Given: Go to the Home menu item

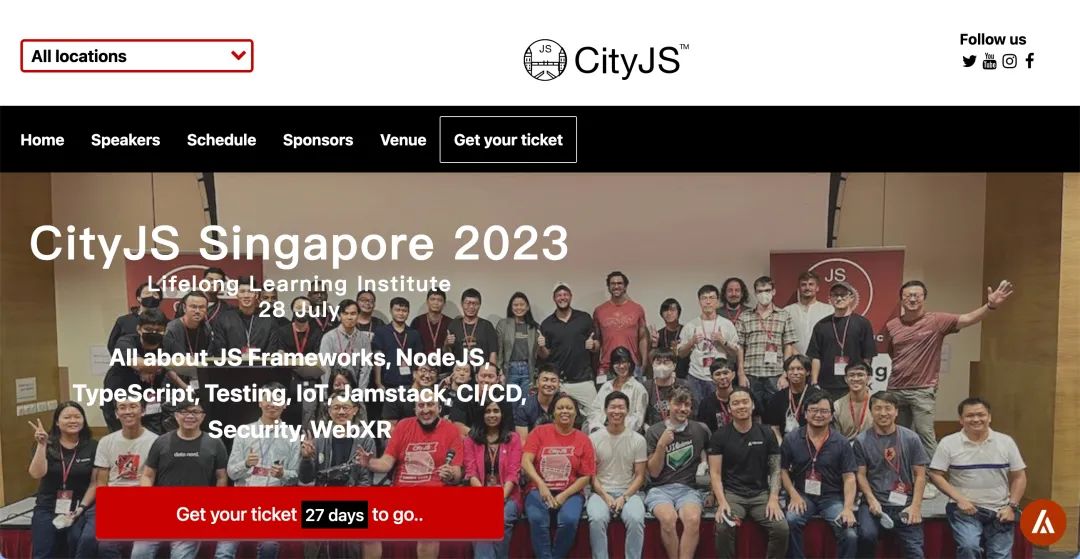Looking at the screenshot, I should click(x=42, y=140).
